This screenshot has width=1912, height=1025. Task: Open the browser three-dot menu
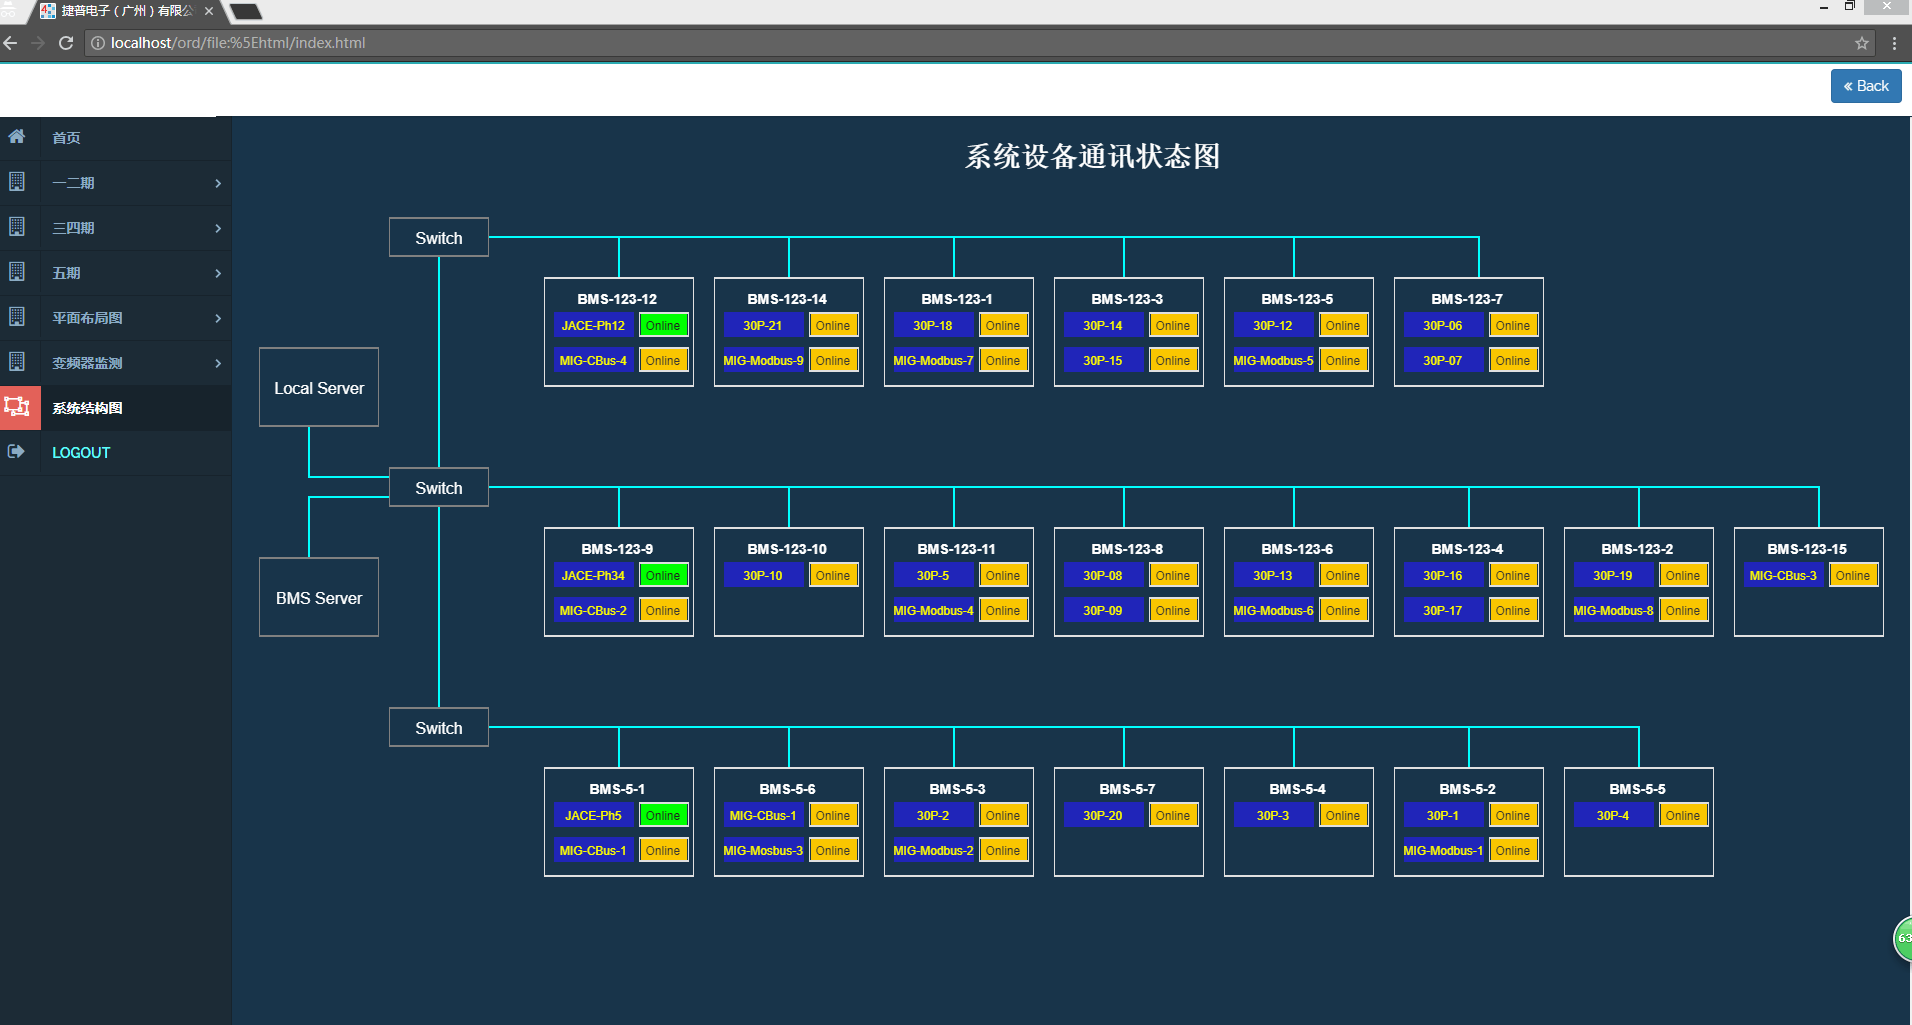(x=1894, y=43)
